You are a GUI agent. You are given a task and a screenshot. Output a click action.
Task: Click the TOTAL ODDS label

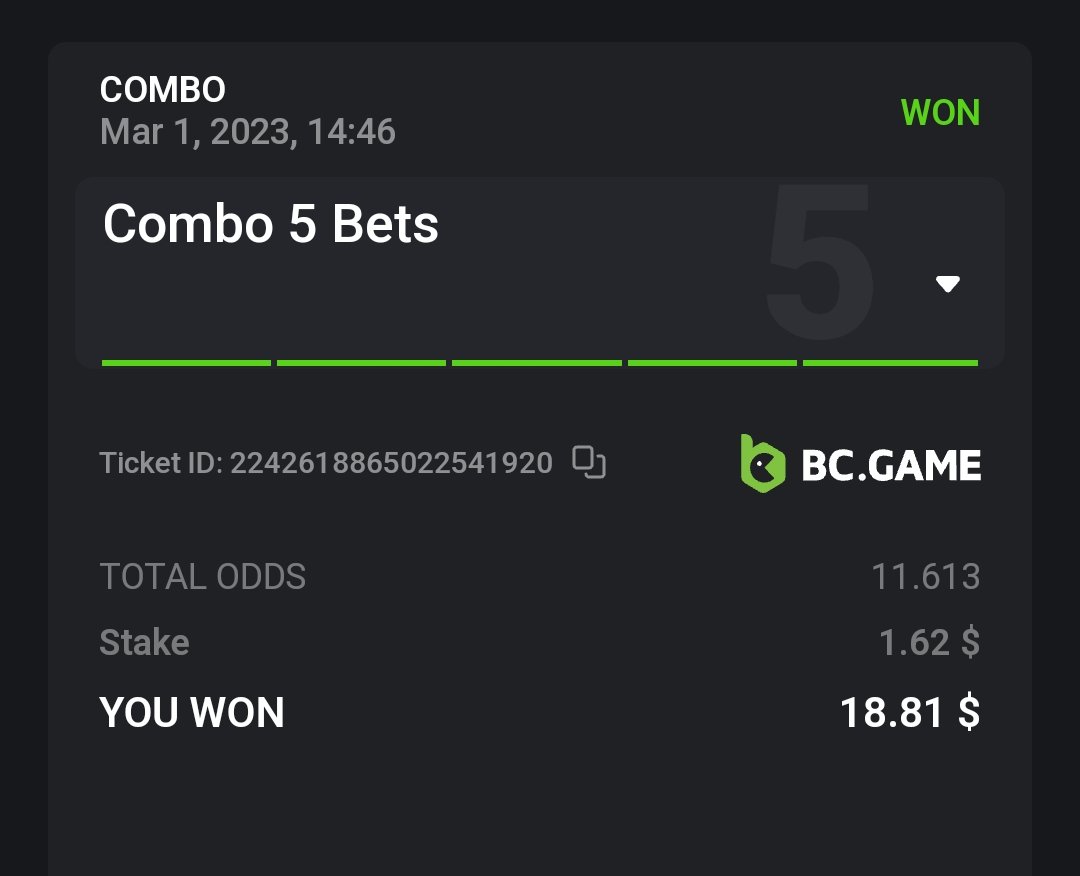203,577
